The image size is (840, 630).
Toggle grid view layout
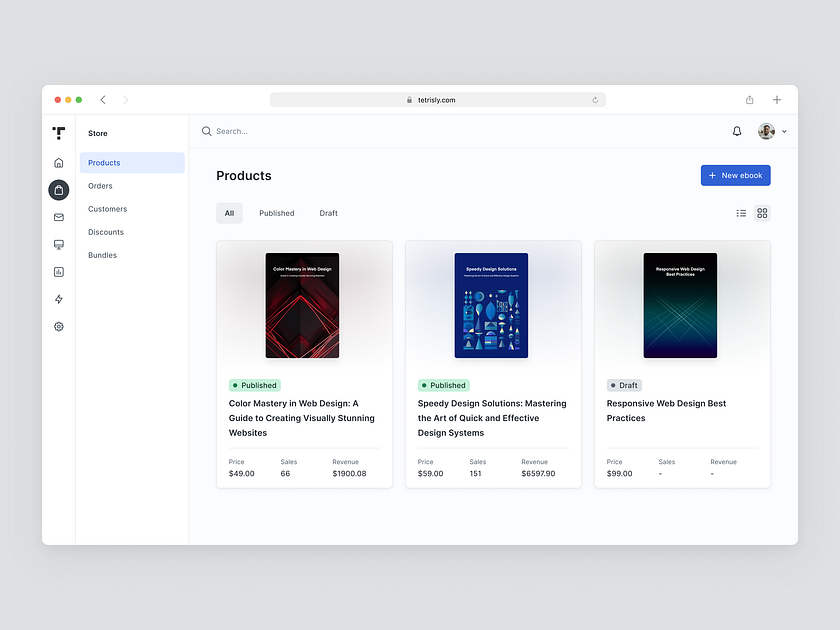(762, 213)
